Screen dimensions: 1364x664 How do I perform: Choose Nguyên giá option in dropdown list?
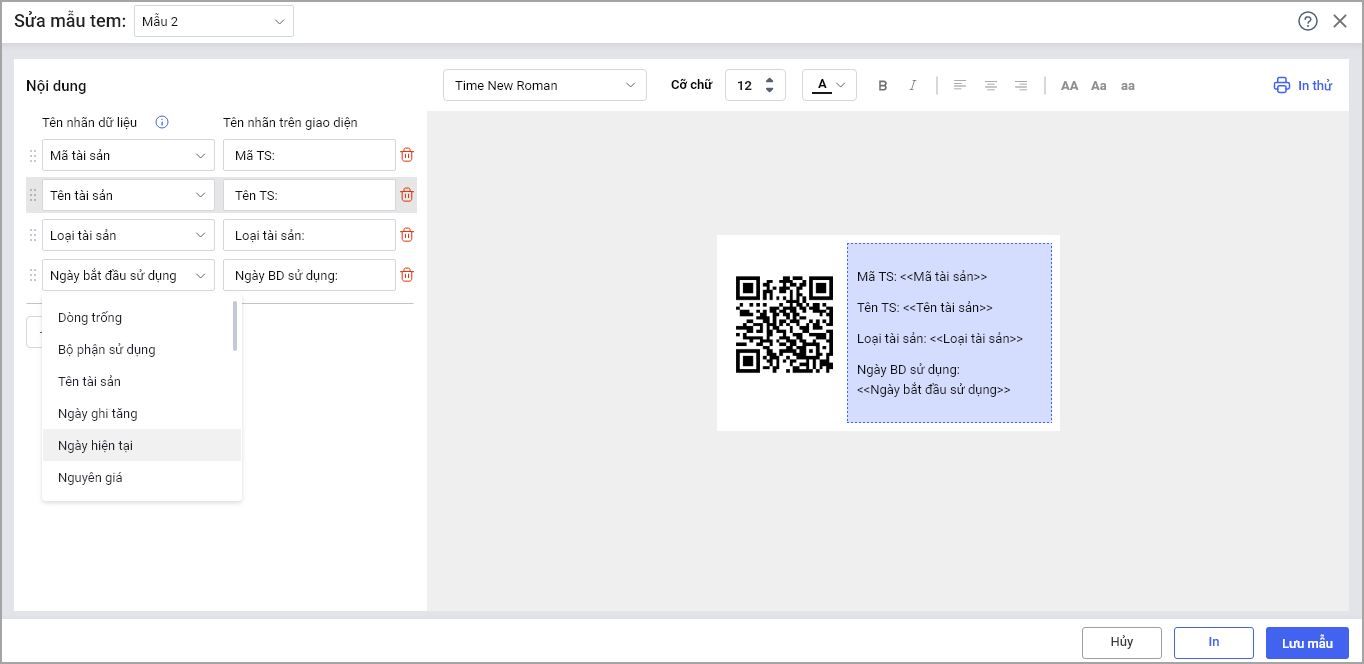tap(90, 477)
